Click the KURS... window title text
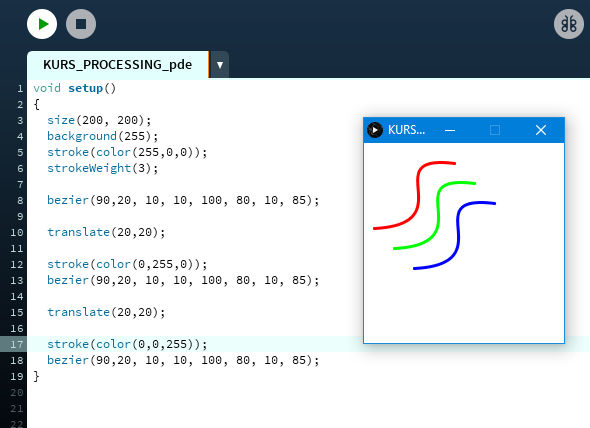Image resolution: width=590 pixels, height=428 pixels. click(x=406, y=130)
